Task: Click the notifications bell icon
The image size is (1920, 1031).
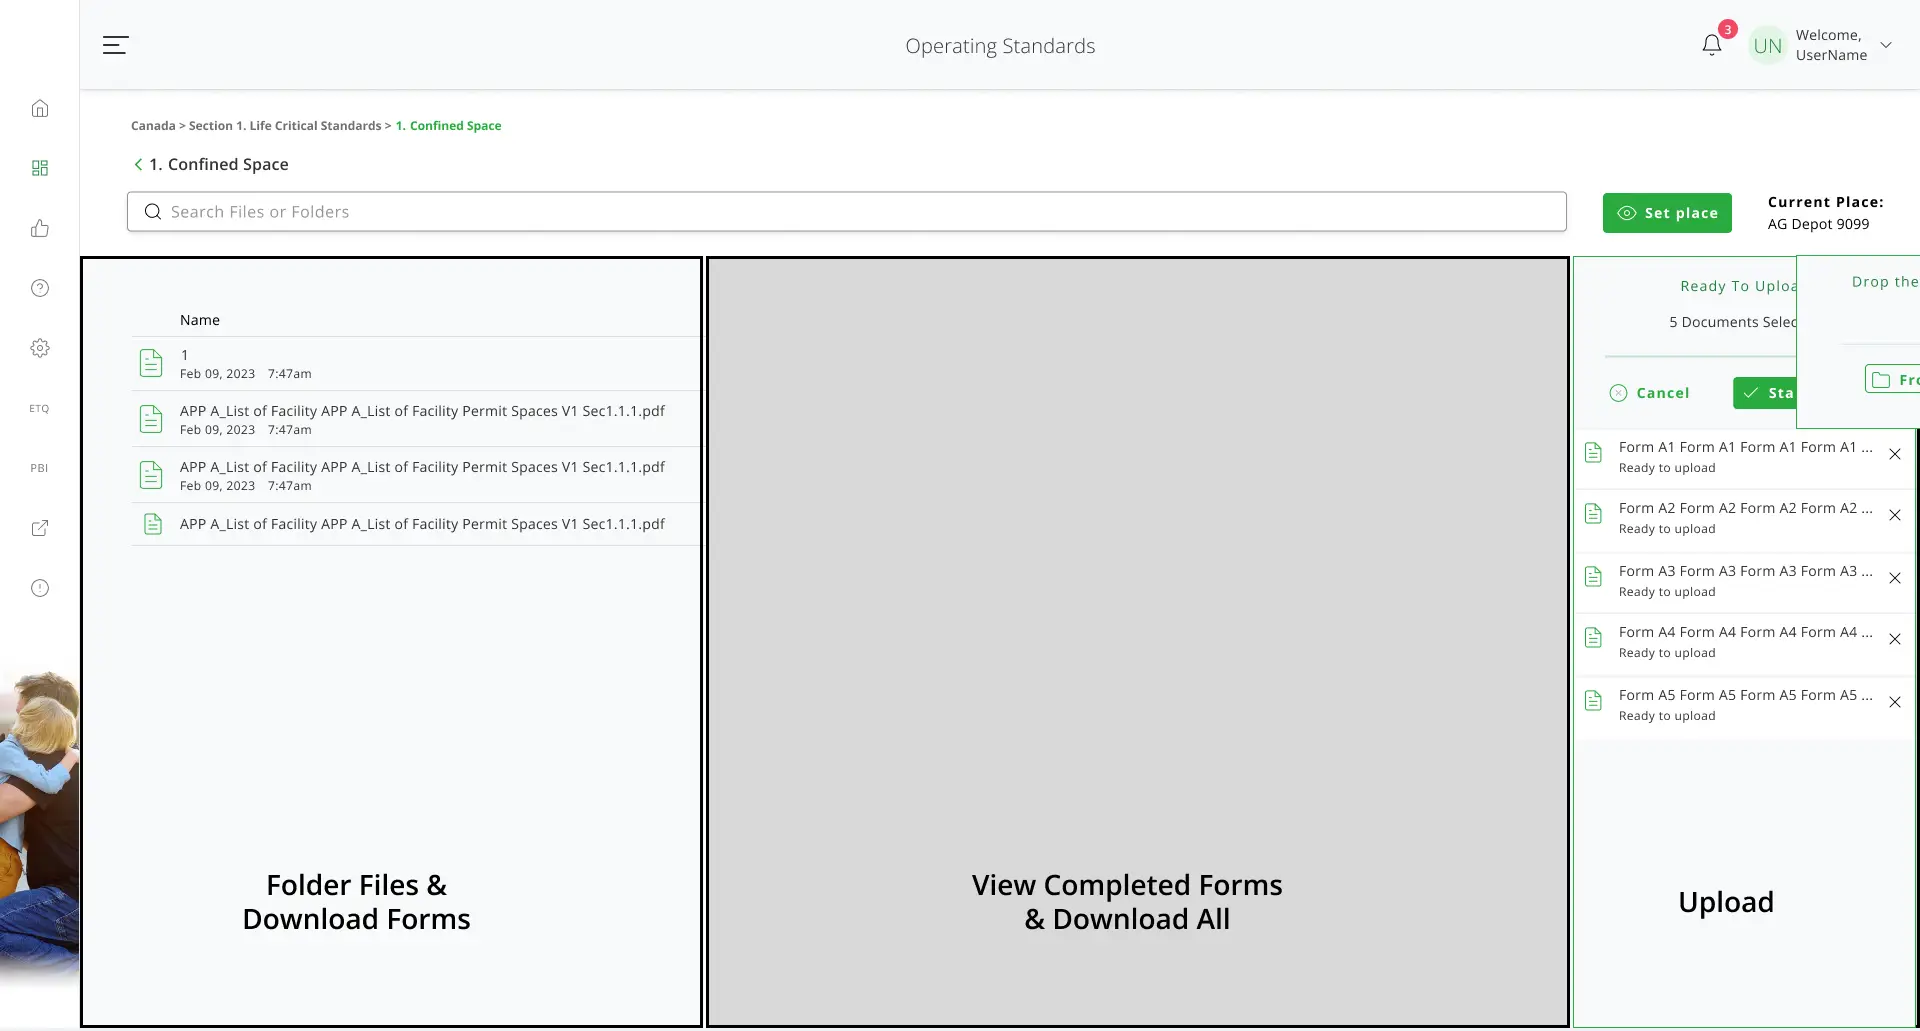Action: point(1711,45)
